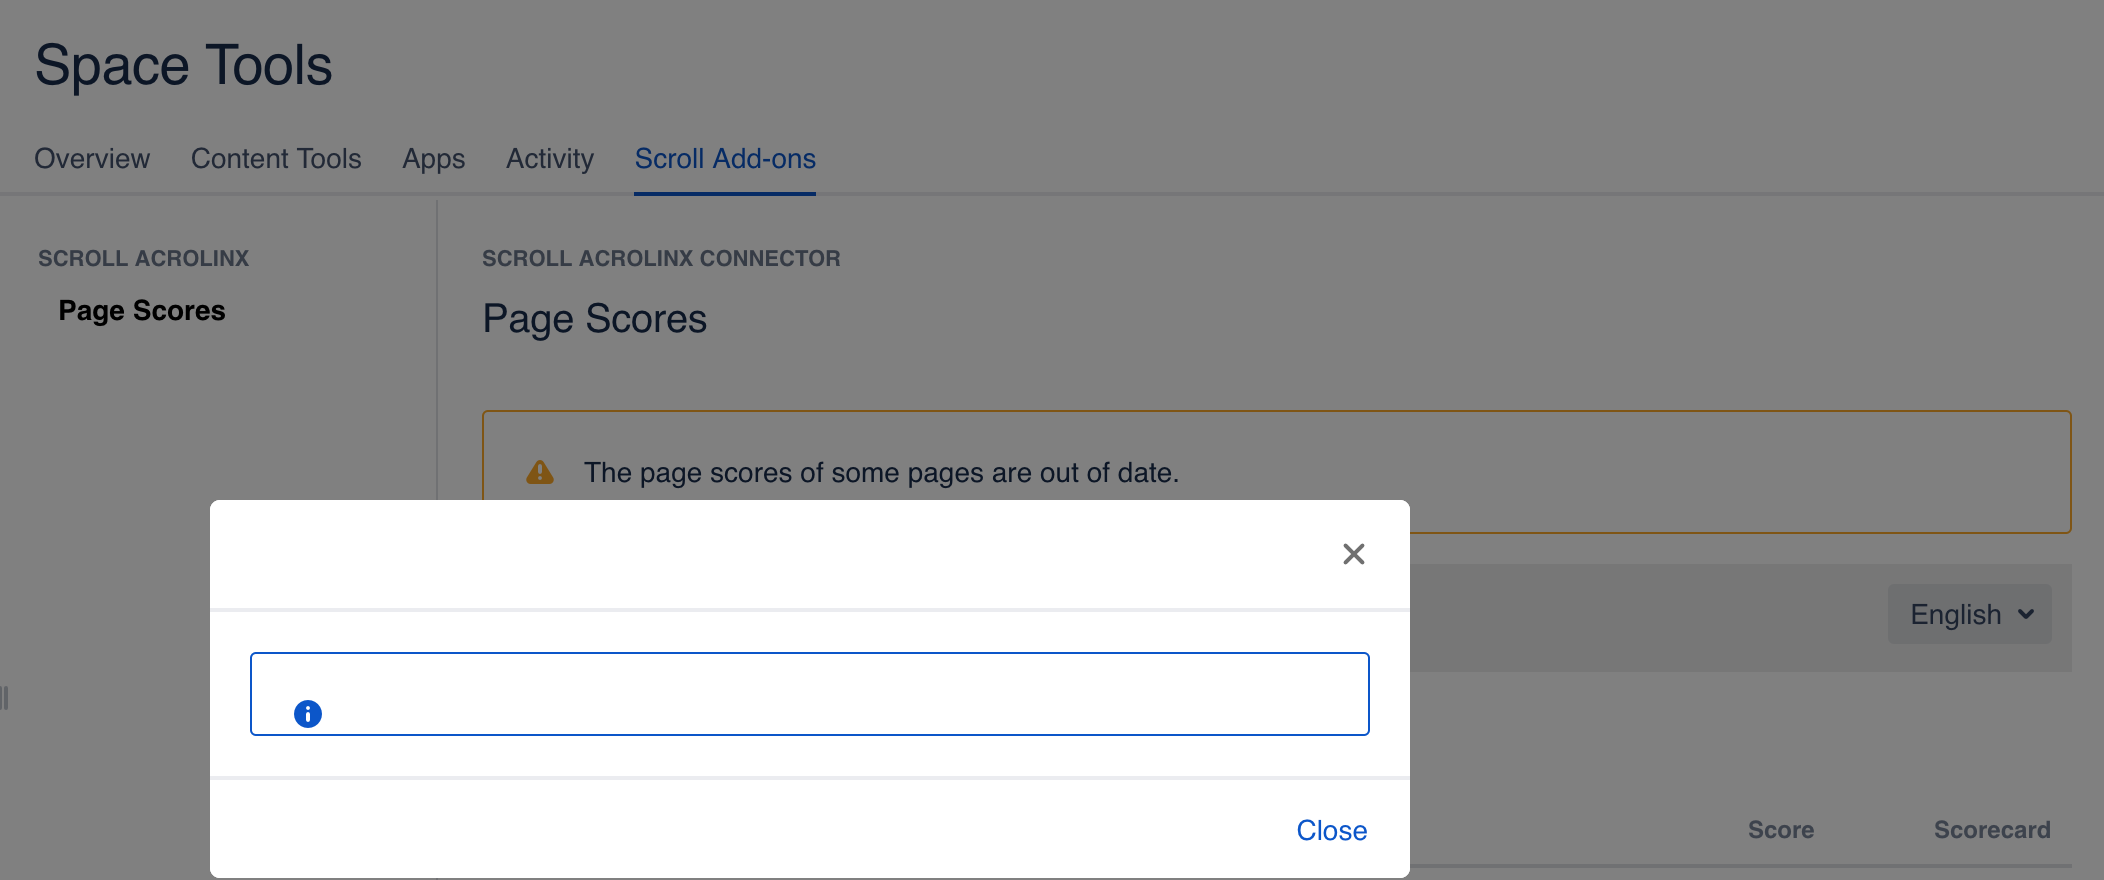Image resolution: width=2104 pixels, height=880 pixels.
Task: Click the Scorecard column header
Action: (1992, 830)
